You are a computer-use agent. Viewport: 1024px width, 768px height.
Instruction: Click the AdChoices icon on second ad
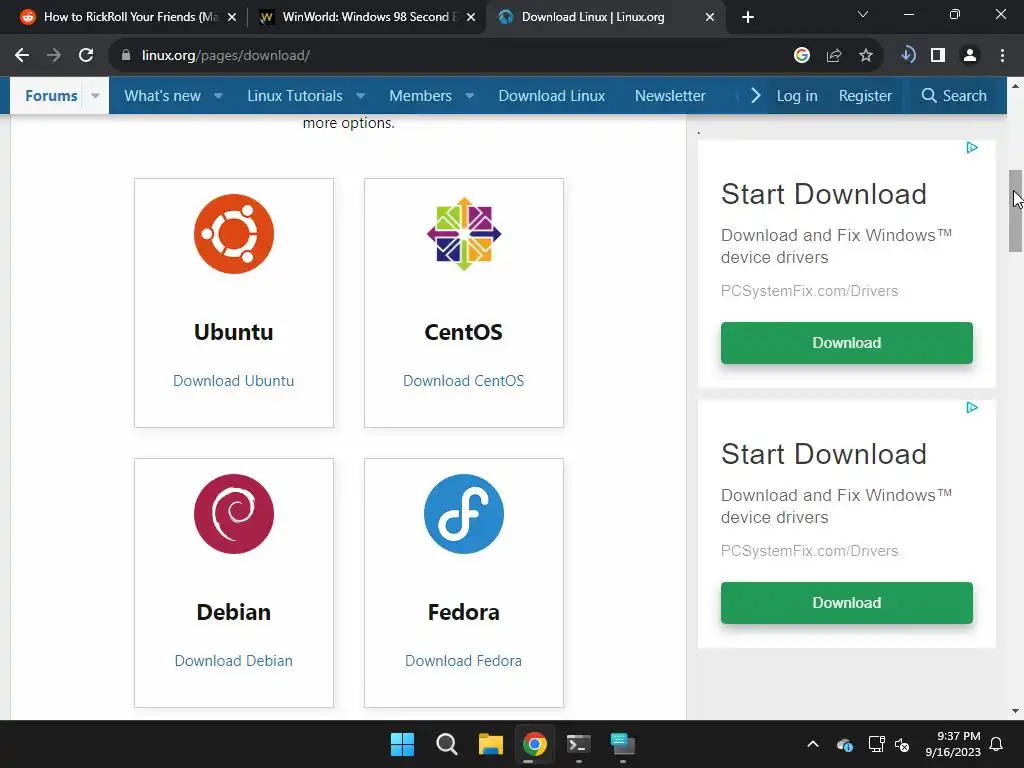[972, 408]
